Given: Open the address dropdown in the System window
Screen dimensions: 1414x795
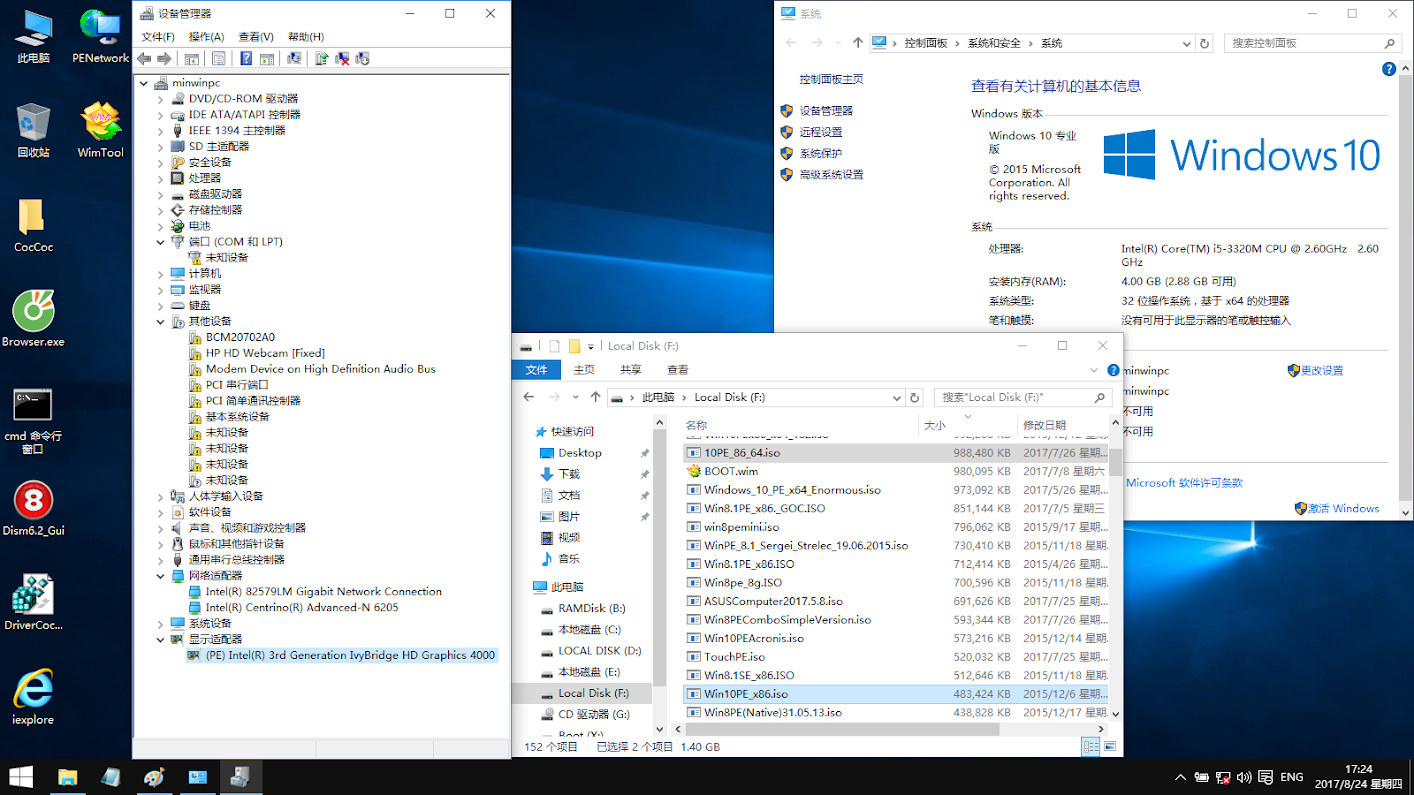Looking at the screenshot, I should click(1186, 43).
